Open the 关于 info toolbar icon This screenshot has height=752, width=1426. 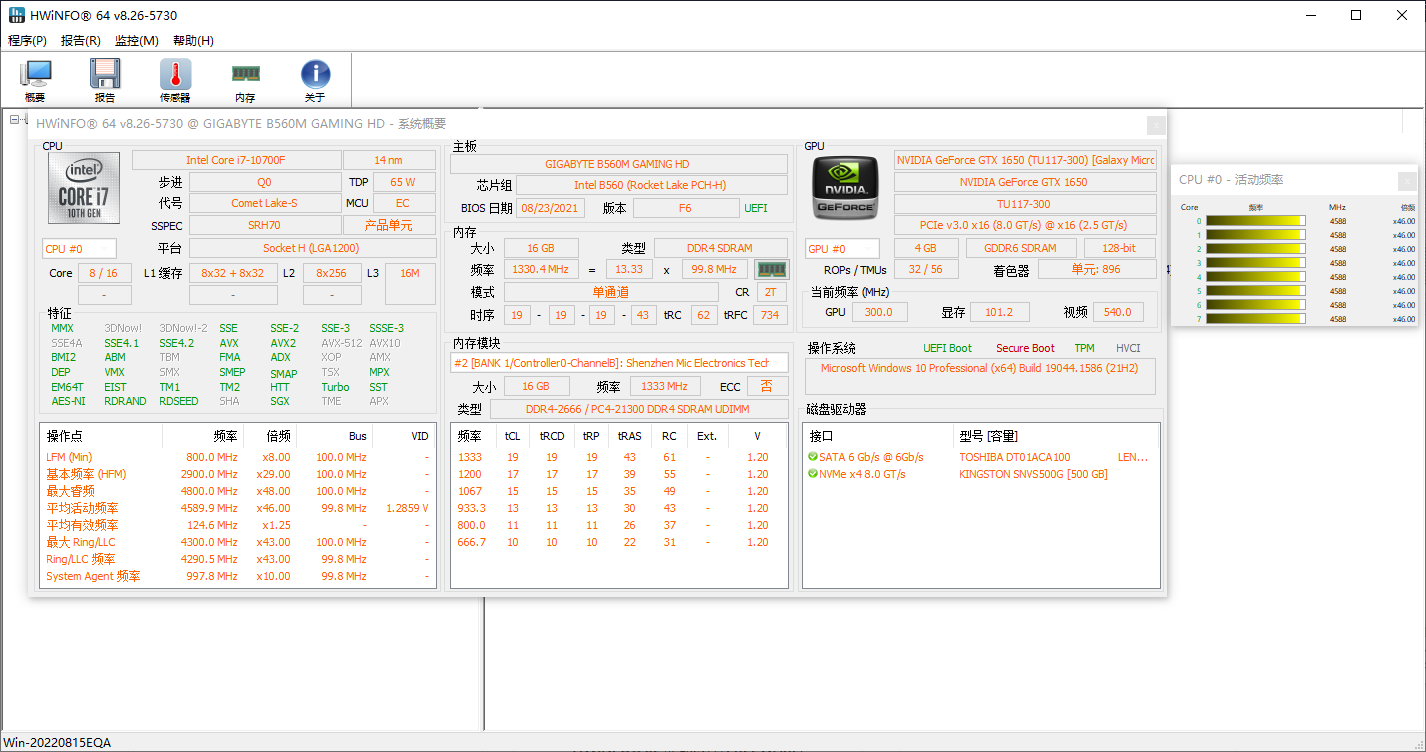[315, 81]
